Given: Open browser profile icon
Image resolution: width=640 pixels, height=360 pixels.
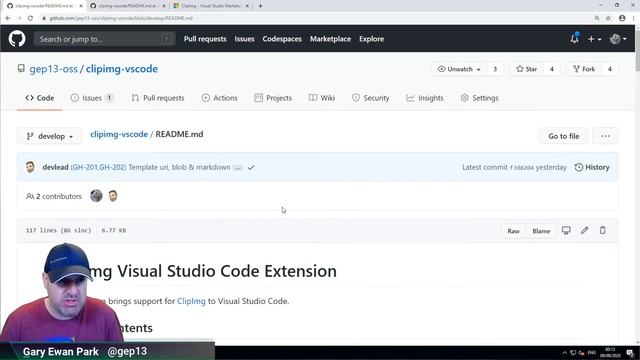Looking at the screenshot, I should tap(622, 18).
